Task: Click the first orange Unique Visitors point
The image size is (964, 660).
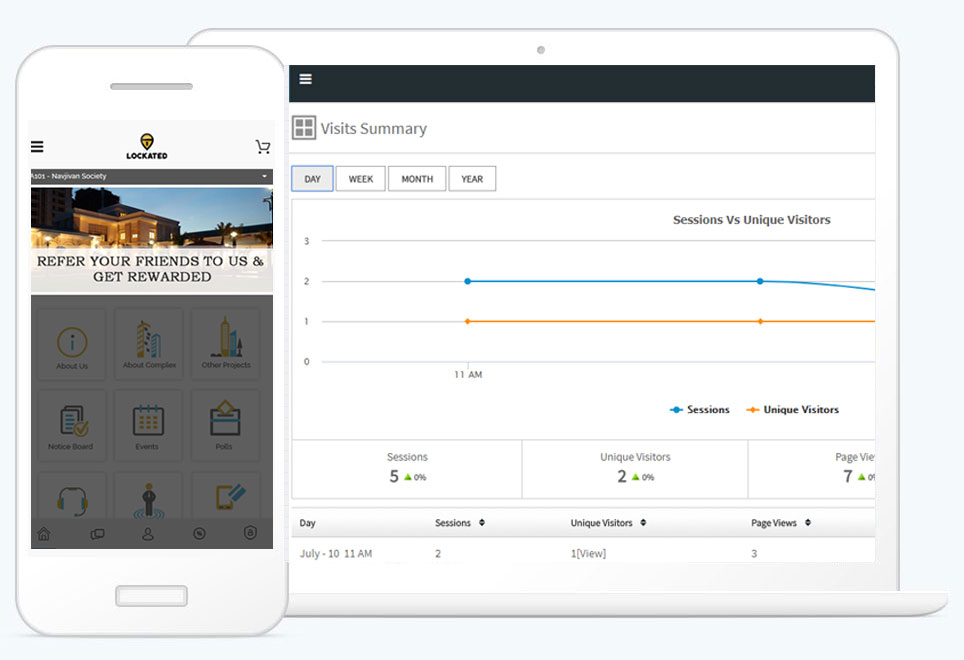Action: pos(468,321)
